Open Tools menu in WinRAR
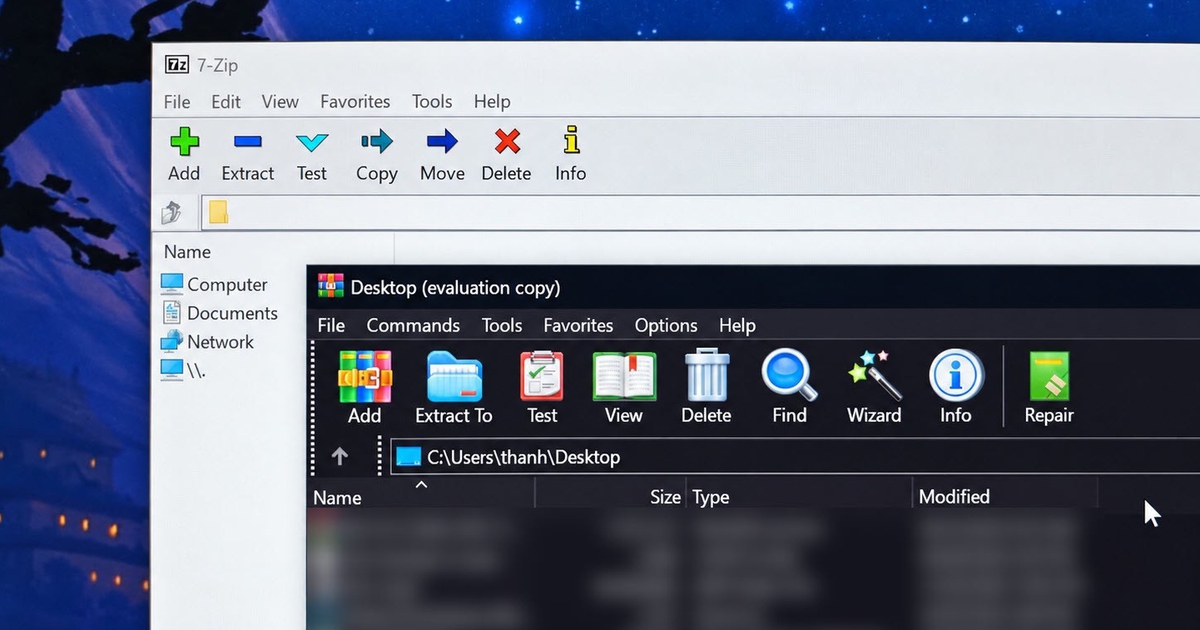This screenshot has width=1200, height=630. pyautogui.click(x=502, y=325)
